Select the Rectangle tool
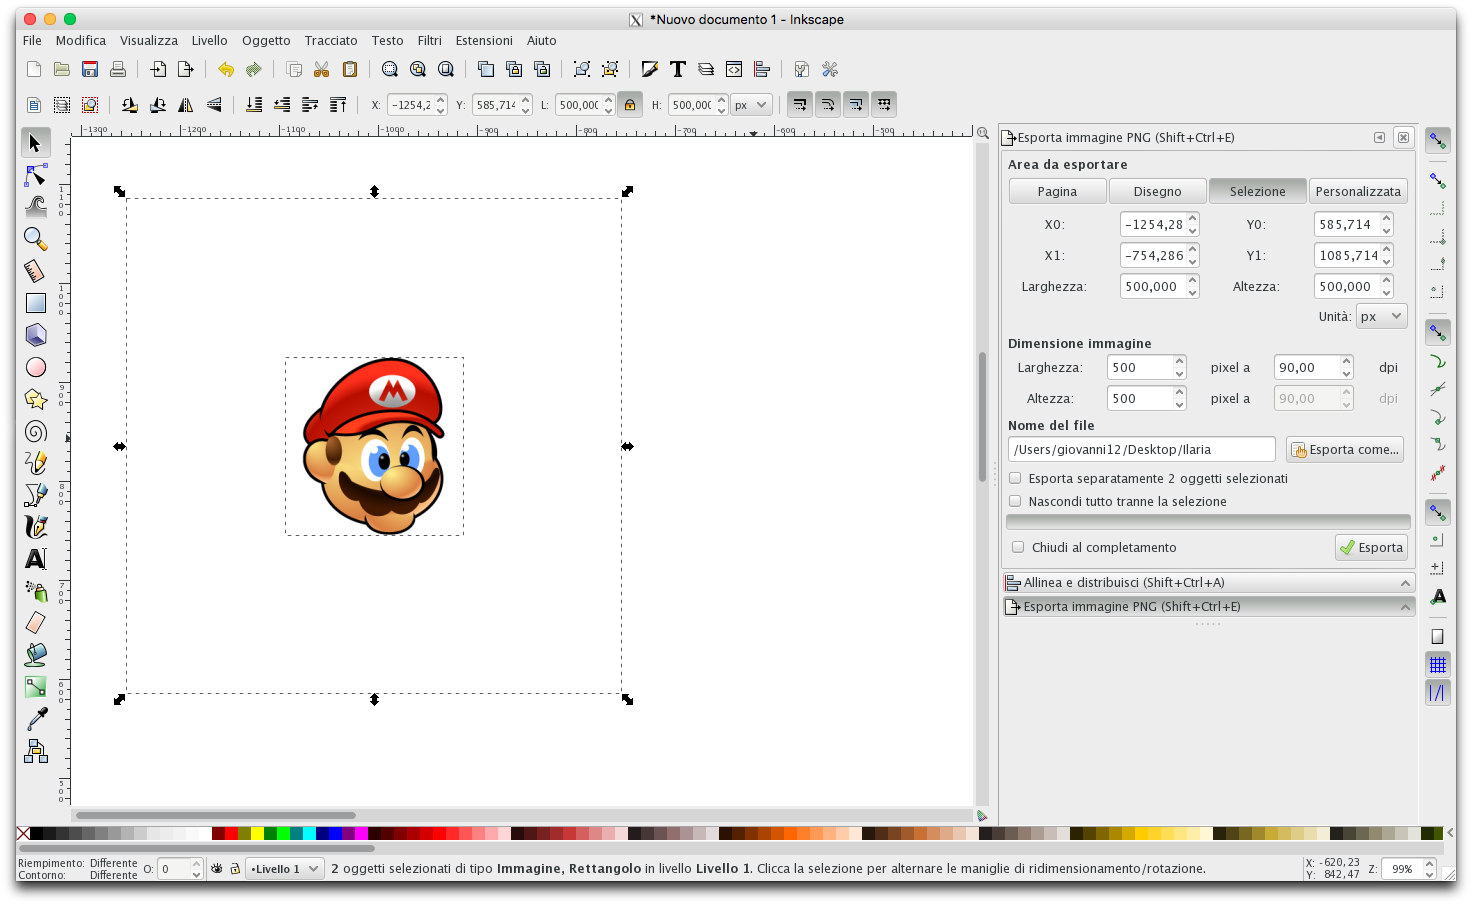The image size is (1472, 905). coord(36,303)
